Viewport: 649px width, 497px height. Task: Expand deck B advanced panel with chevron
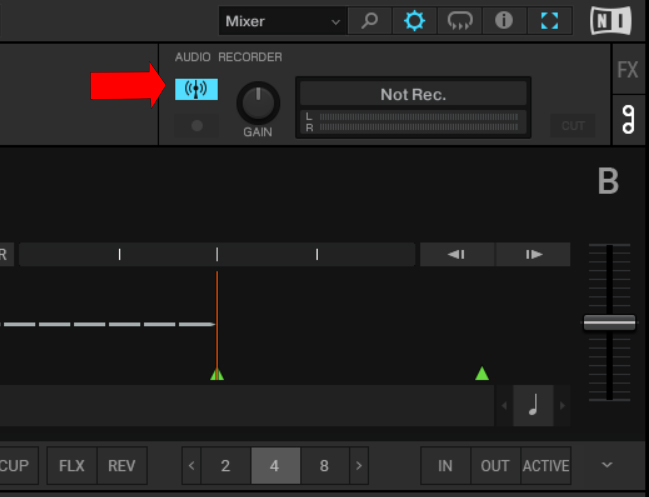607,465
